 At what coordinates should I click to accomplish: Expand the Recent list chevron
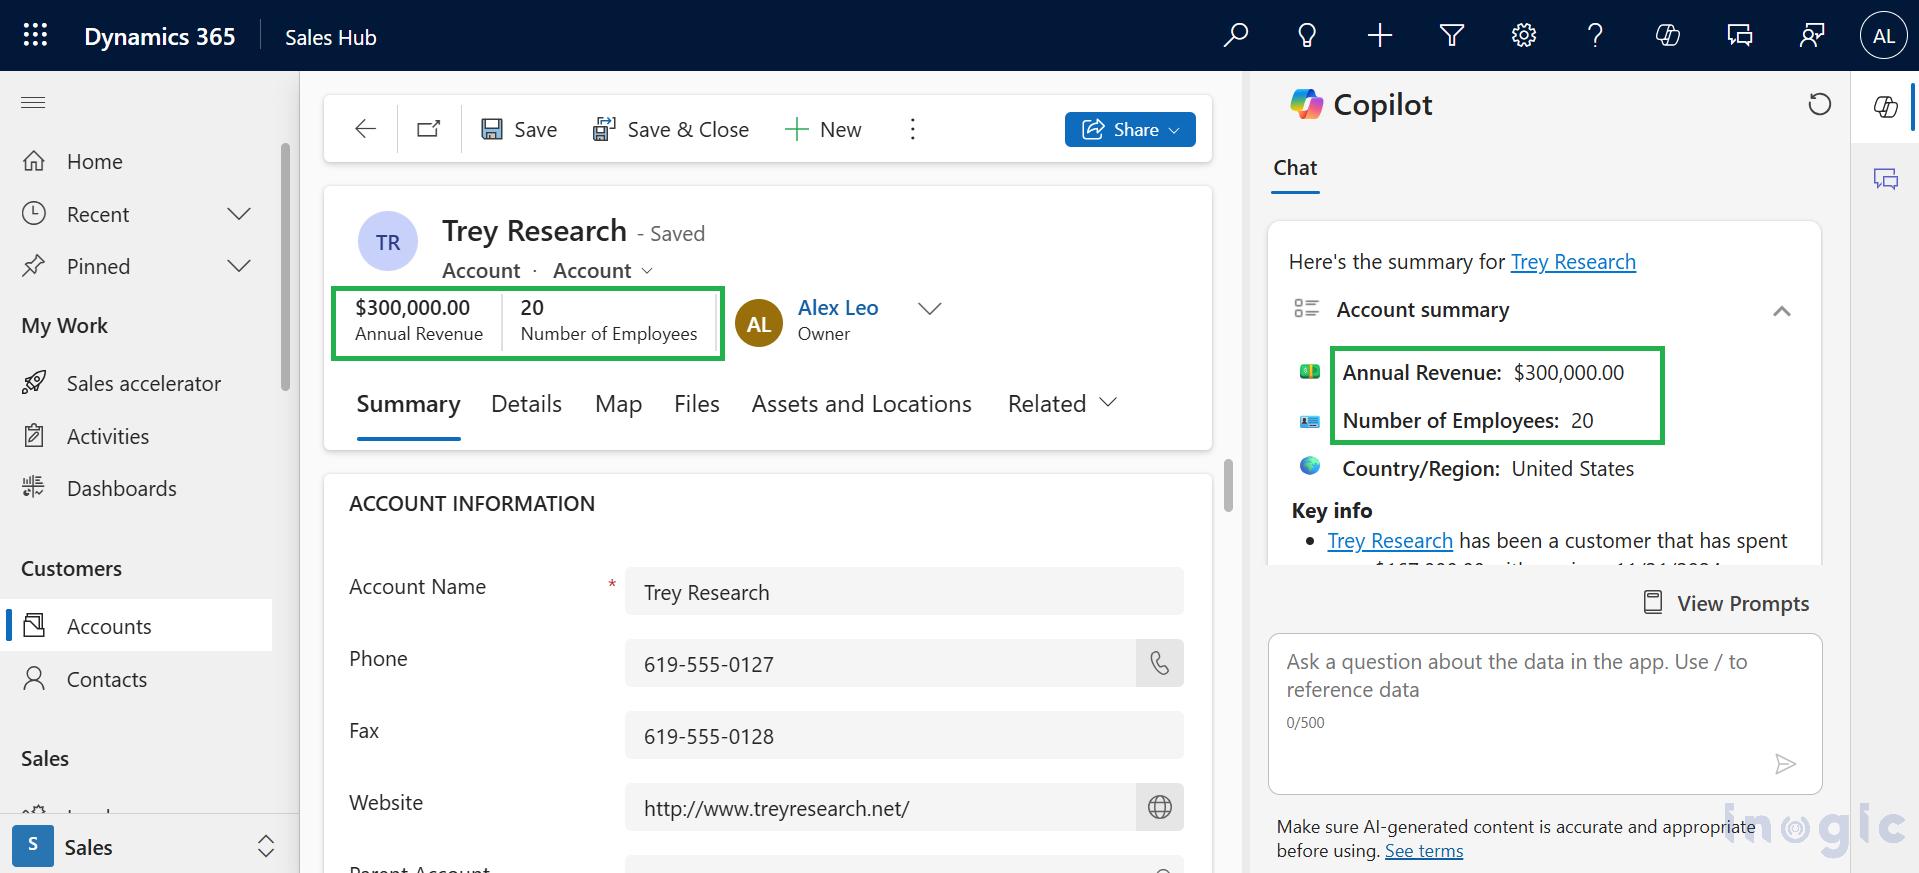(x=239, y=214)
